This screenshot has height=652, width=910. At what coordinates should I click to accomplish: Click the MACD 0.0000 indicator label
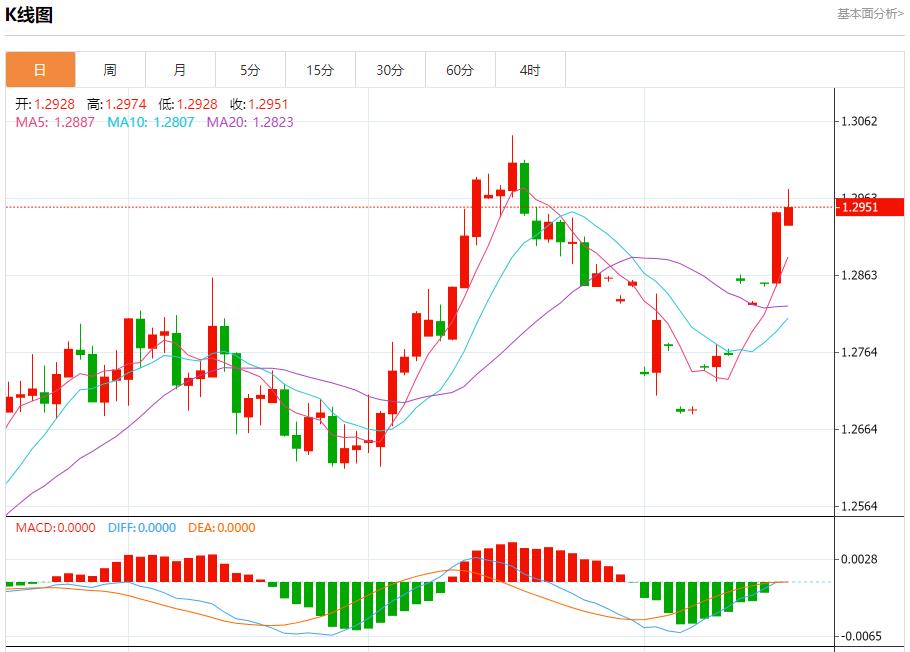tap(55, 528)
